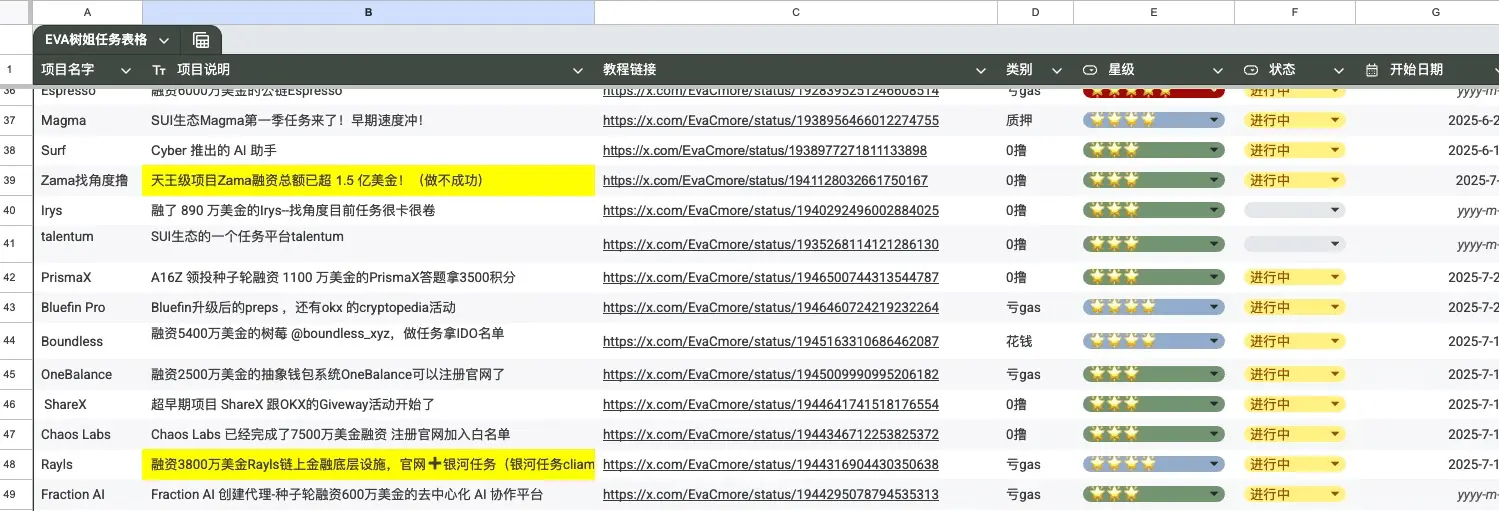
Task: Select the 亏gas cell in Bluefin Pro row
Action: click(1036, 307)
